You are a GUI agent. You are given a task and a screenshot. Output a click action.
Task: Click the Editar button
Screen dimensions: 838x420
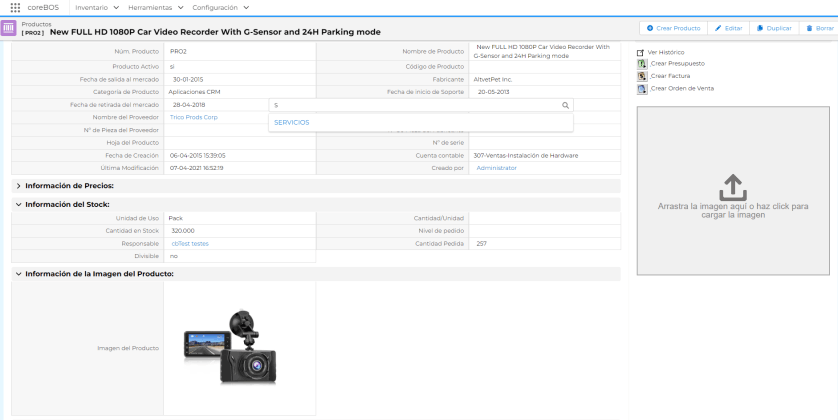point(728,28)
